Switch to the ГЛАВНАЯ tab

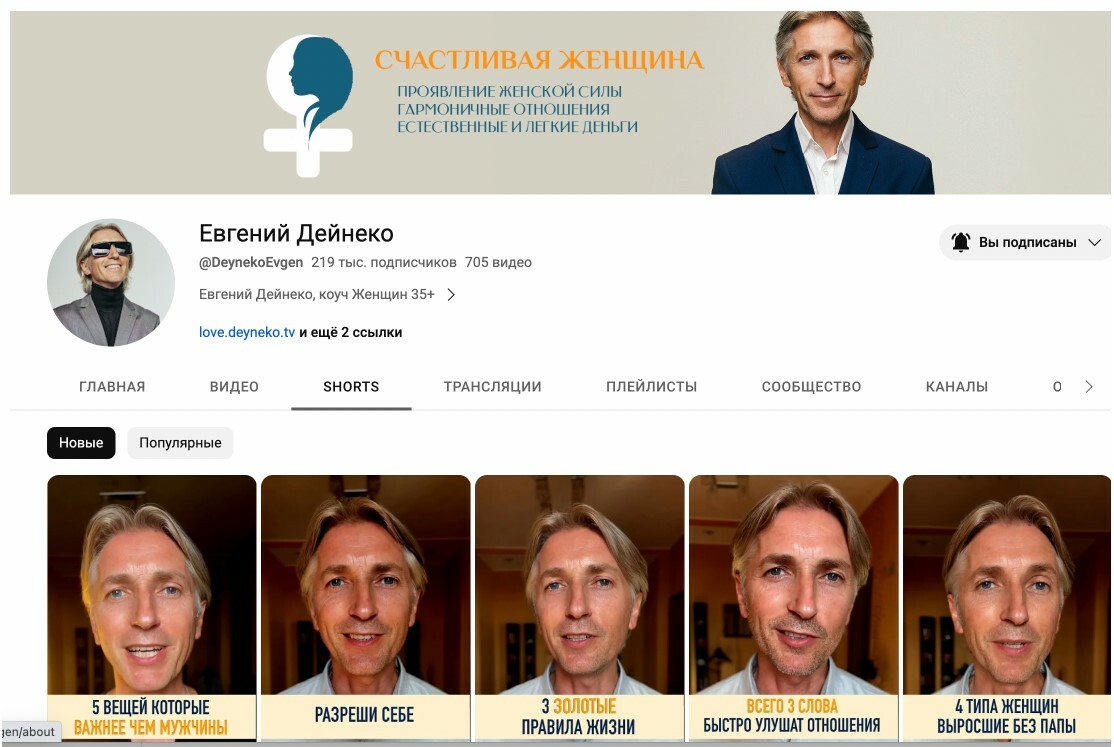point(112,387)
